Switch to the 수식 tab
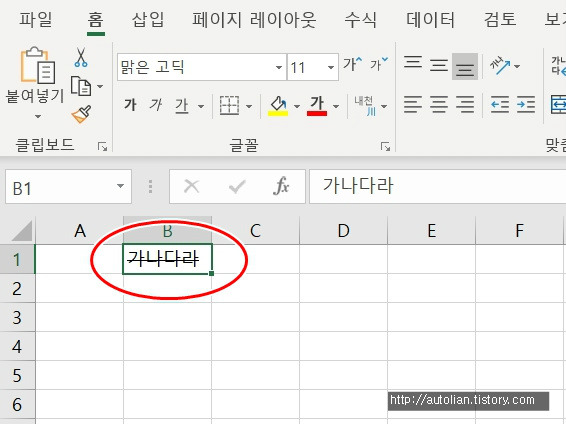Screen dimensions: 566x424 tap(361, 19)
